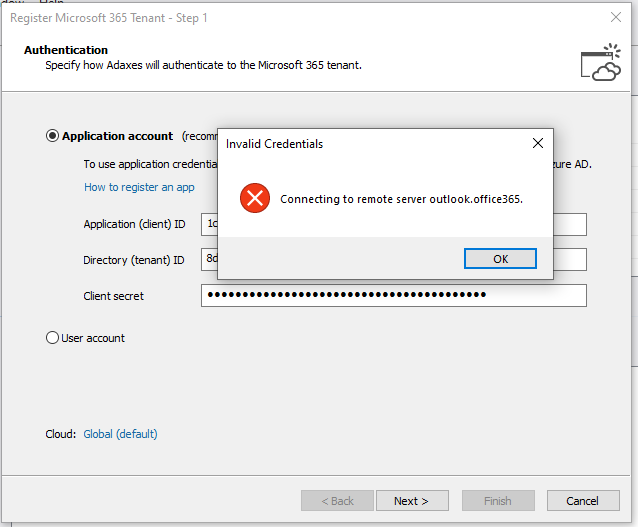Click 'Specify how Adaxes will authenticate' description
Viewport: 638px width, 527px height.
[203, 65]
